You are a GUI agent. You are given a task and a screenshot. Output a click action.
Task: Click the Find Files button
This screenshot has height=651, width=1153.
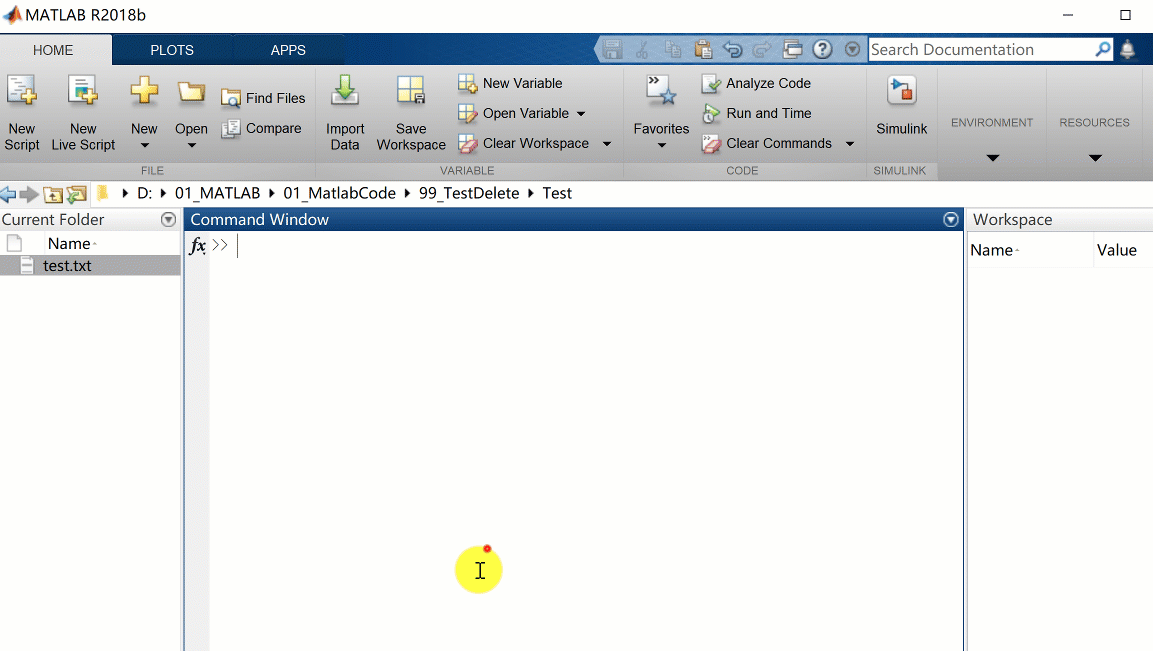coord(263,98)
